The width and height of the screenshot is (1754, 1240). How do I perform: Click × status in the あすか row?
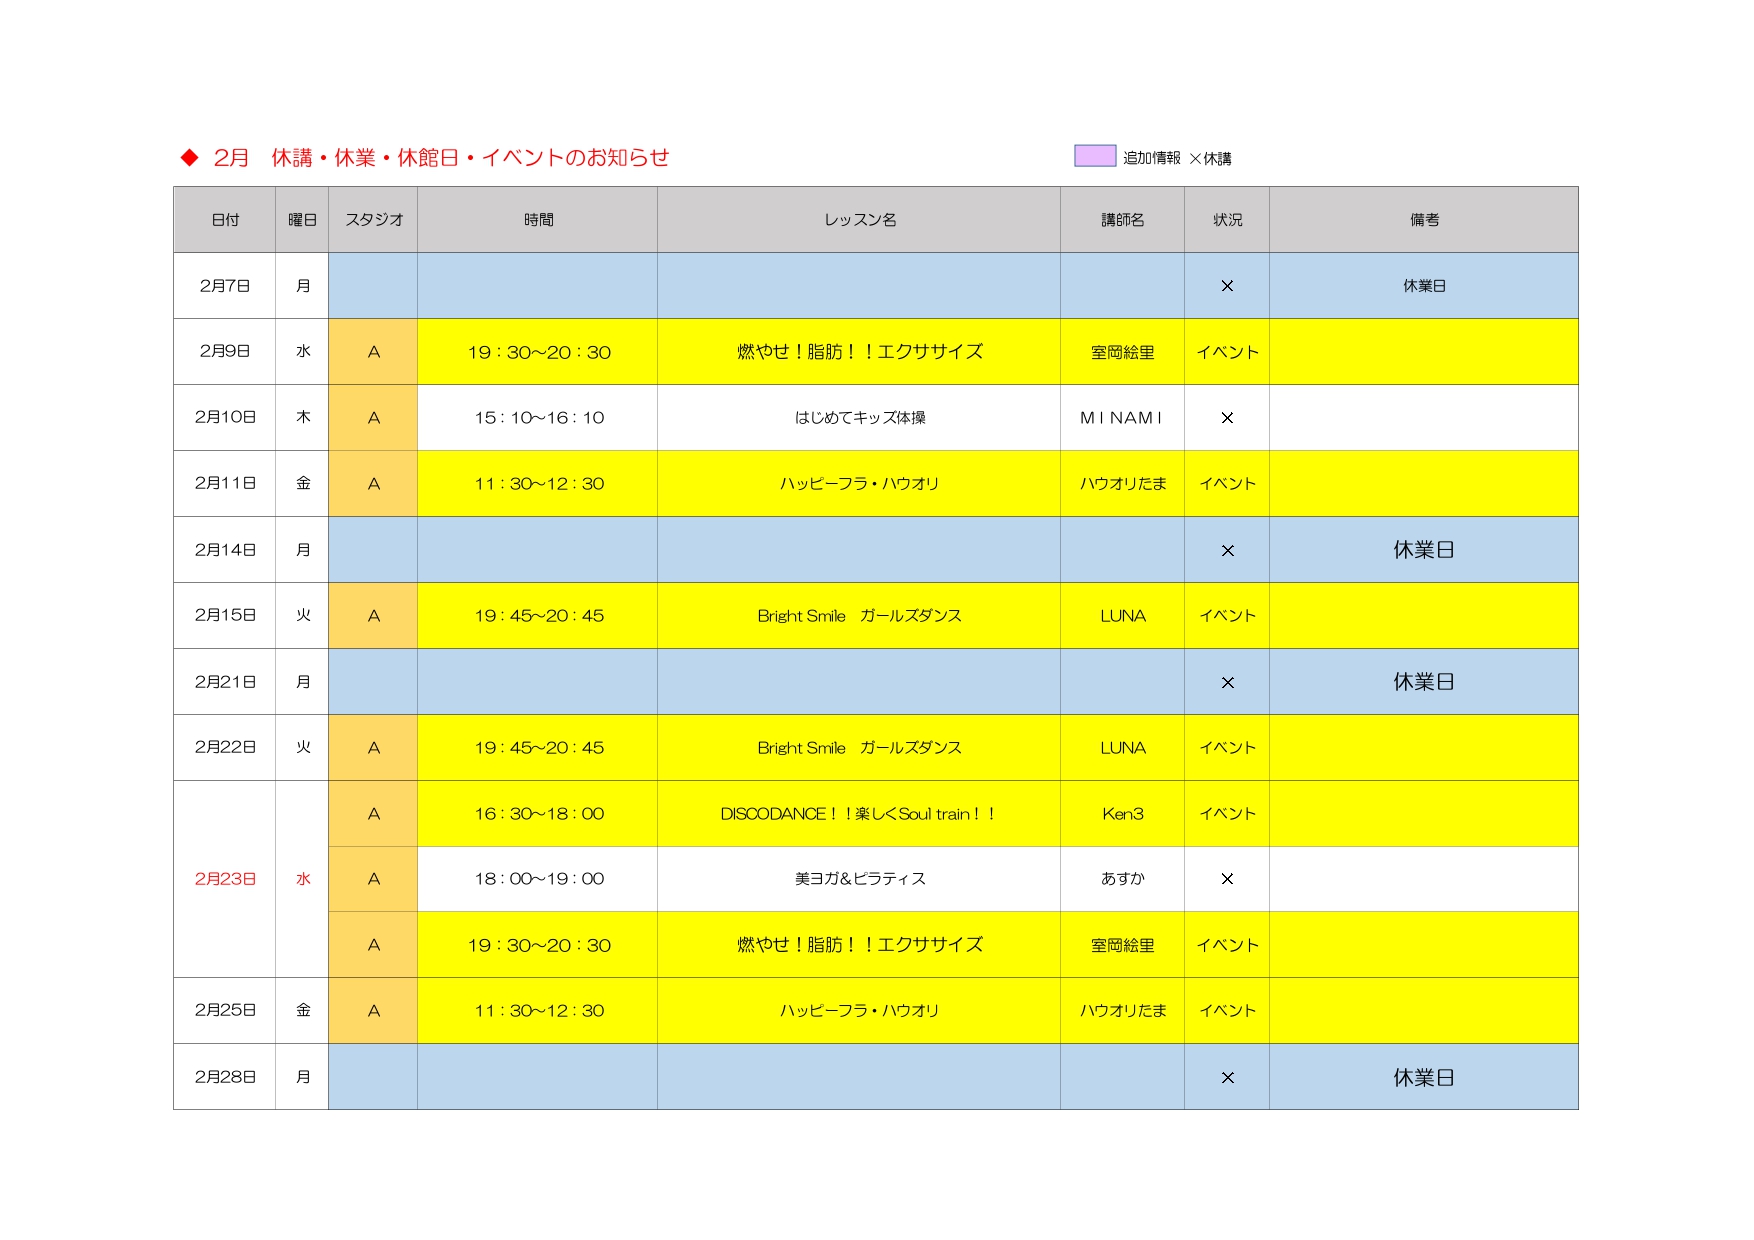coord(1227,879)
